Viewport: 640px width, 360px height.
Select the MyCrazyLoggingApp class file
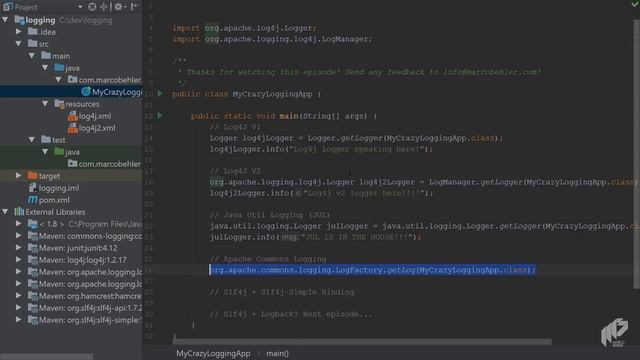pos(112,92)
